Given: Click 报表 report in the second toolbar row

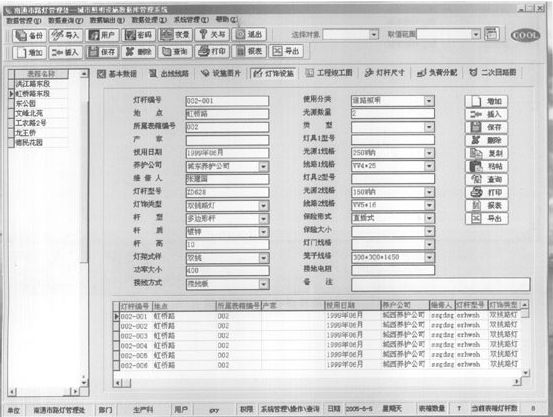Looking at the screenshot, I should pos(249,52).
